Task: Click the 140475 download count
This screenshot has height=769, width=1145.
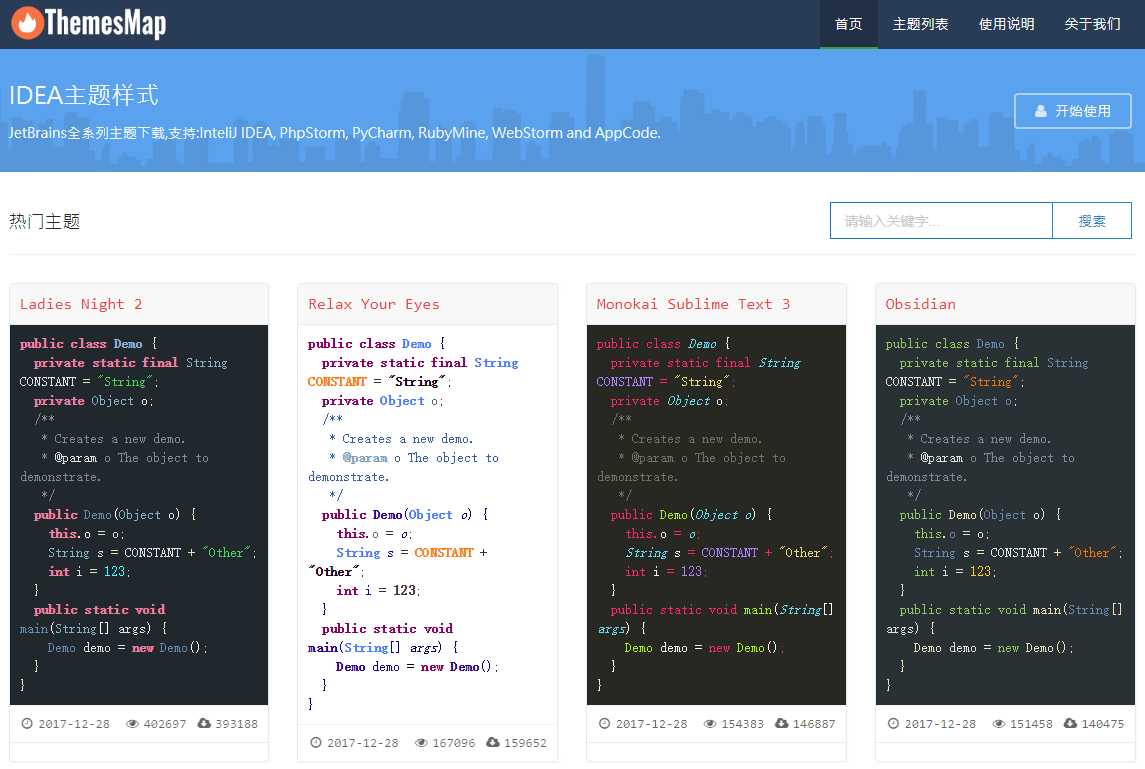Action: 1103,724
